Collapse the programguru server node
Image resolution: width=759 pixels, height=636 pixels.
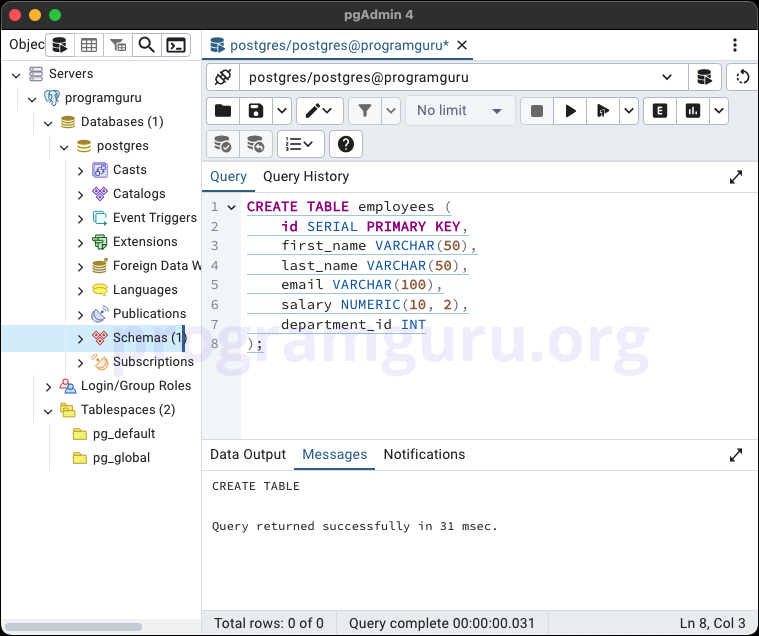[32, 99]
